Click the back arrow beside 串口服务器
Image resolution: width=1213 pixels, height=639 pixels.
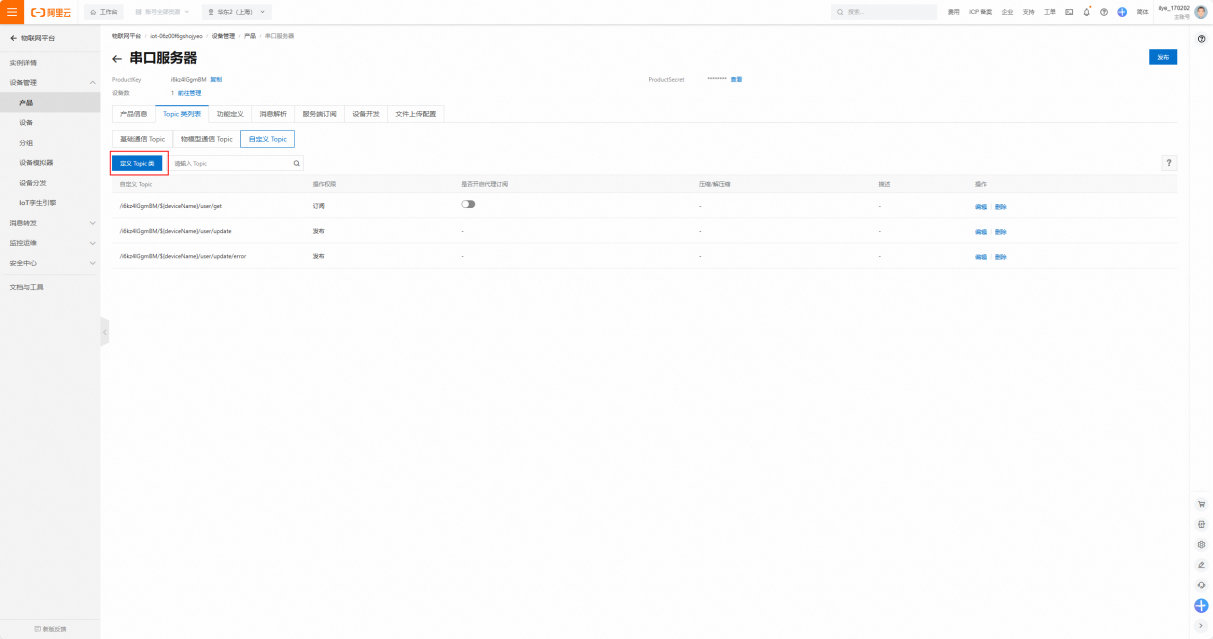pyautogui.click(x=117, y=59)
